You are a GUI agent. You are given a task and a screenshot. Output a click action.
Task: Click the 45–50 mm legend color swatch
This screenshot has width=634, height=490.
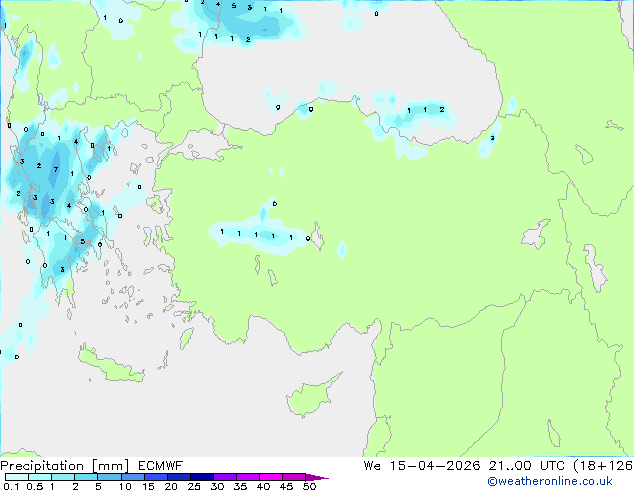click(x=294, y=477)
